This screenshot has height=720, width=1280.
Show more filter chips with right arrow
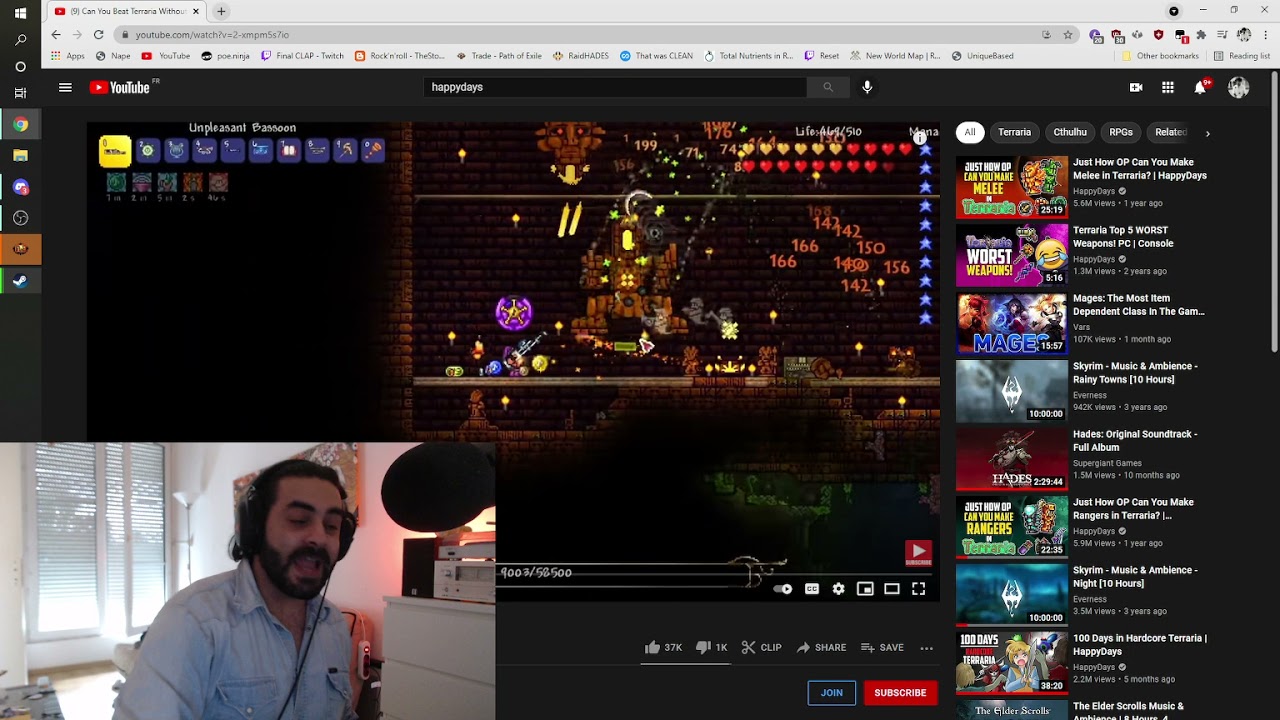click(1207, 132)
